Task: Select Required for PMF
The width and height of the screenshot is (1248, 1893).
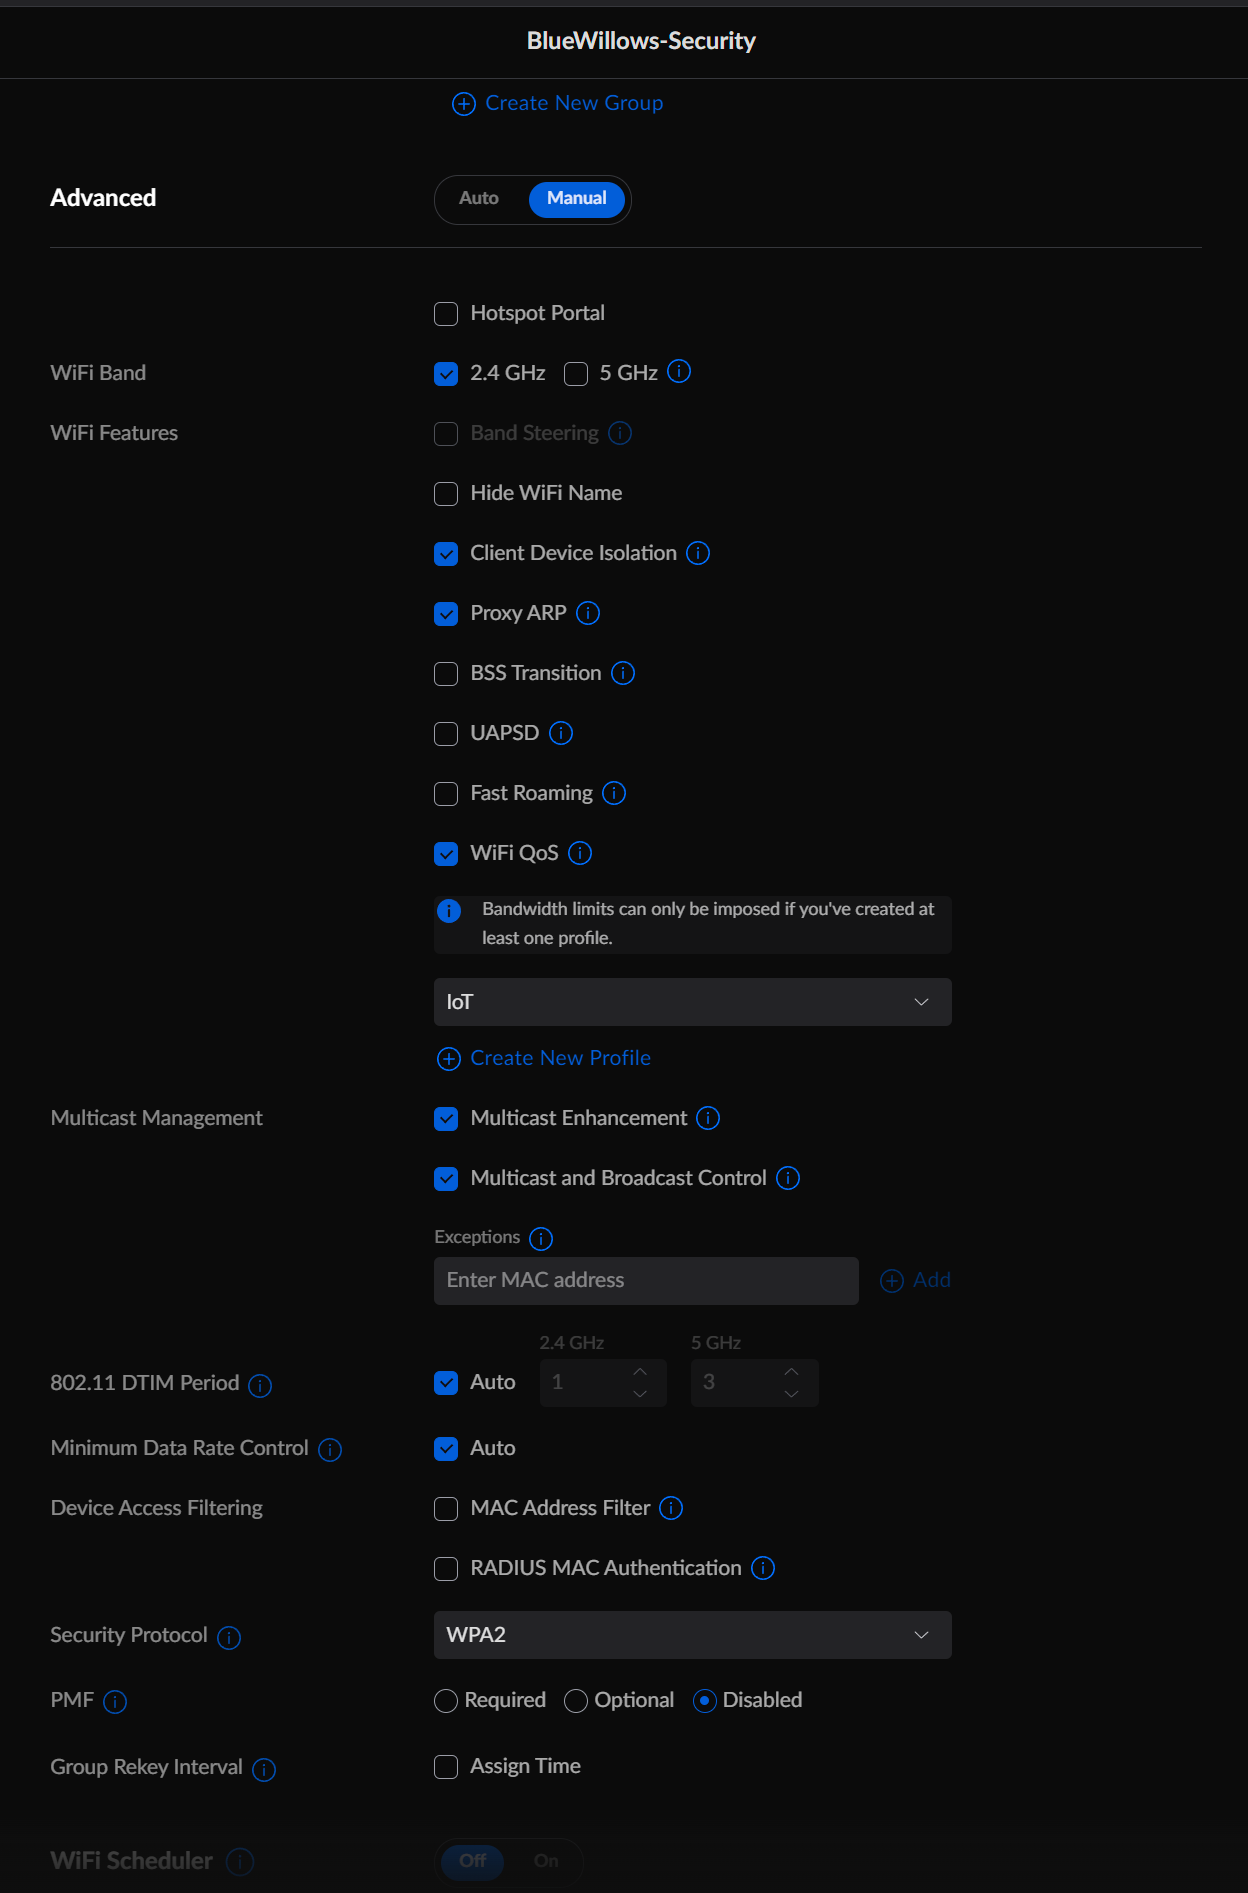Action: tap(445, 1700)
